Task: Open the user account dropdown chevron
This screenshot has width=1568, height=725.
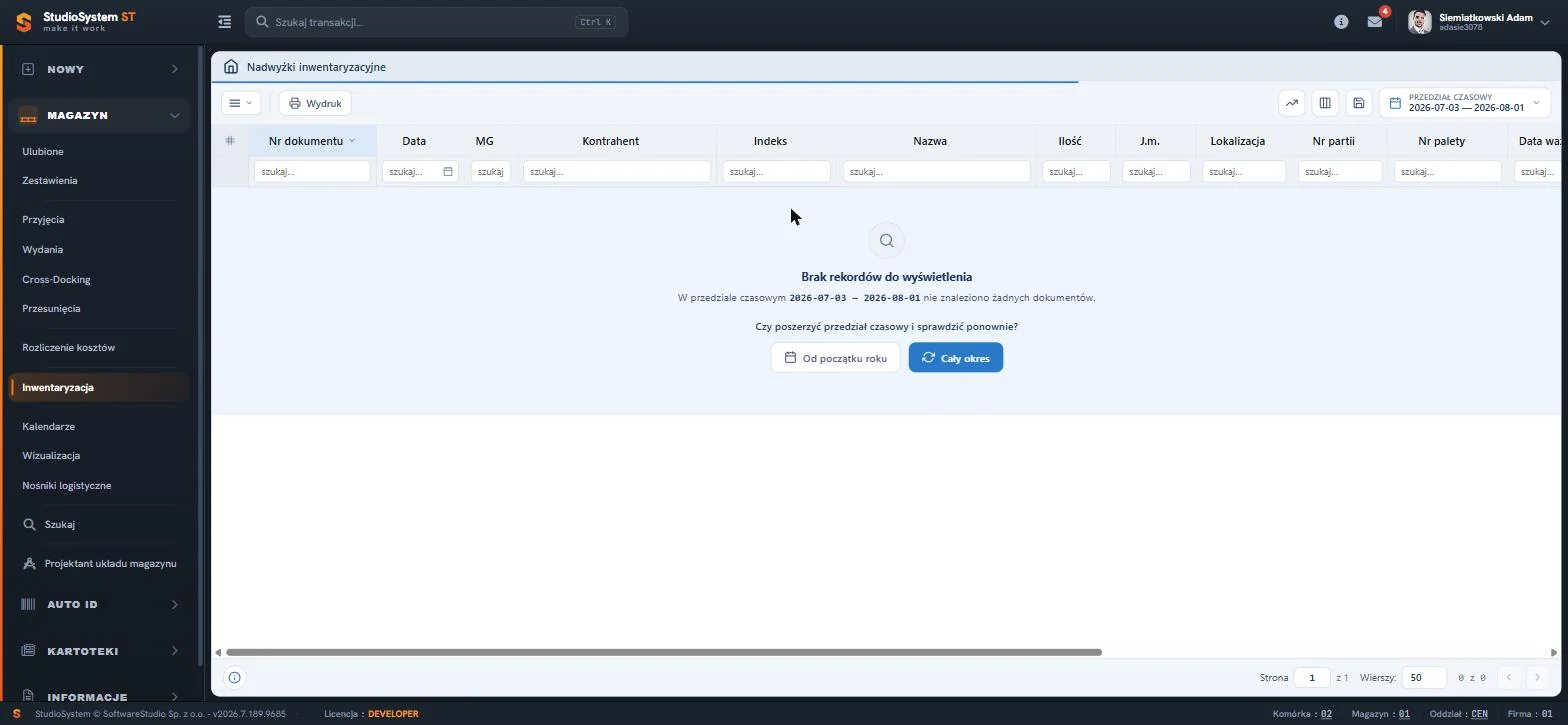Action: (1545, 22)
